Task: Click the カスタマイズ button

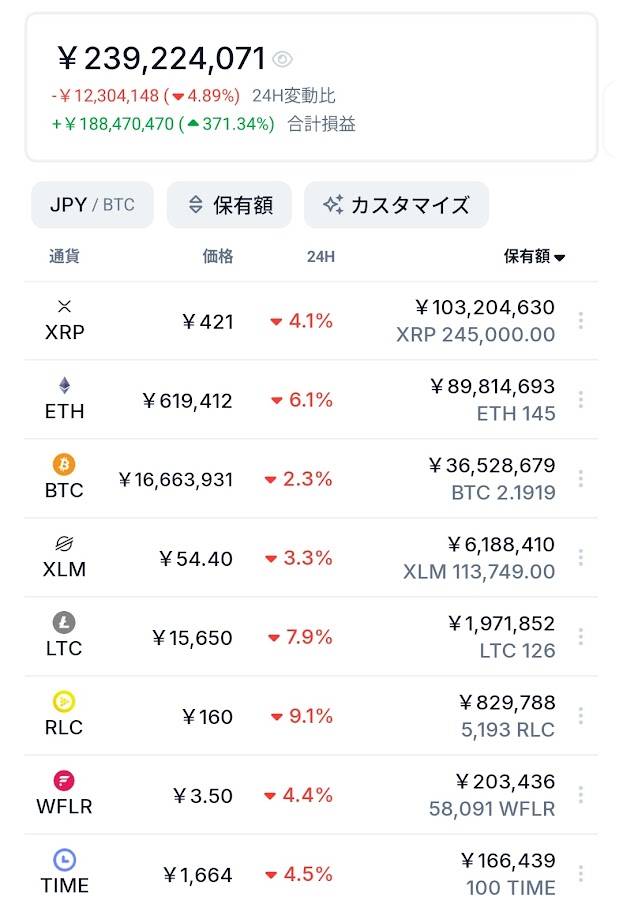Action: (x=396, y=205)
